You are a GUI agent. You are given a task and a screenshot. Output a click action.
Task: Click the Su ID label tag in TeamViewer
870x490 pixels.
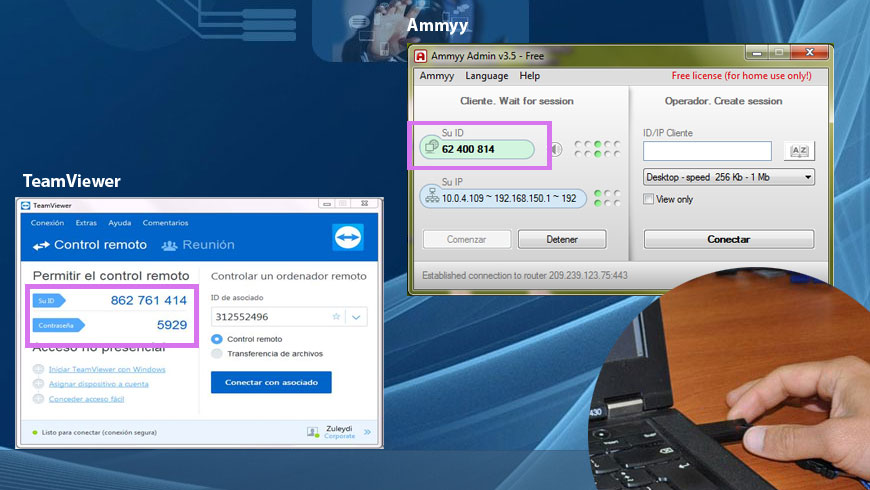point(48,301)
